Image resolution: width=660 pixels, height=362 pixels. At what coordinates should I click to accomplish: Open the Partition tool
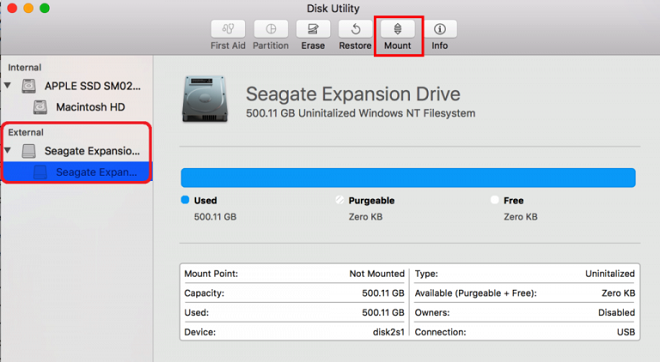point(271,29)
